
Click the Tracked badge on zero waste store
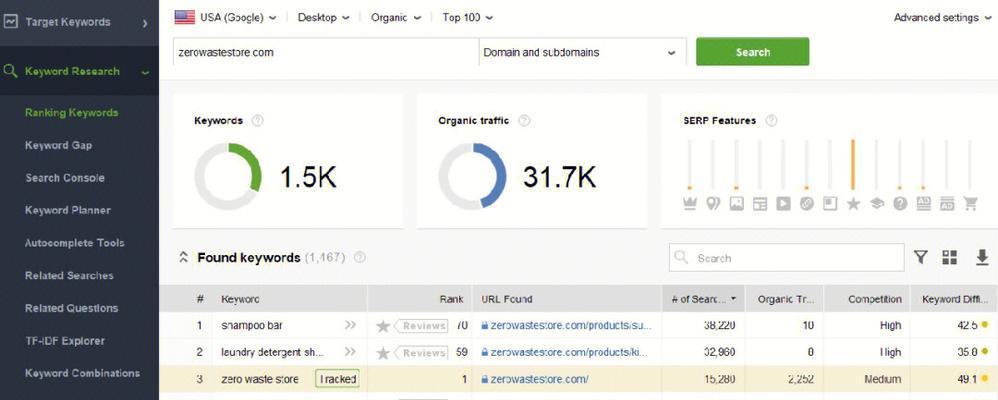tap(337, 379)
